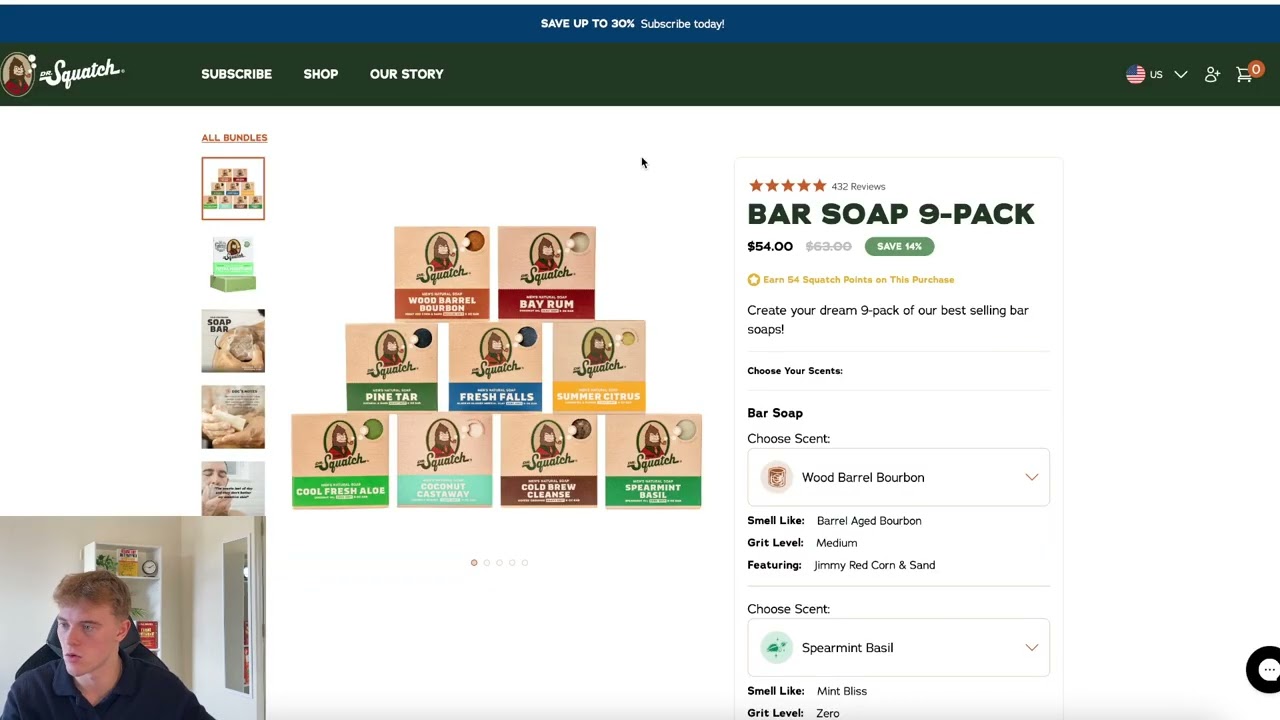
Task: Open the Shop menu item
Action: pos(321,74)
